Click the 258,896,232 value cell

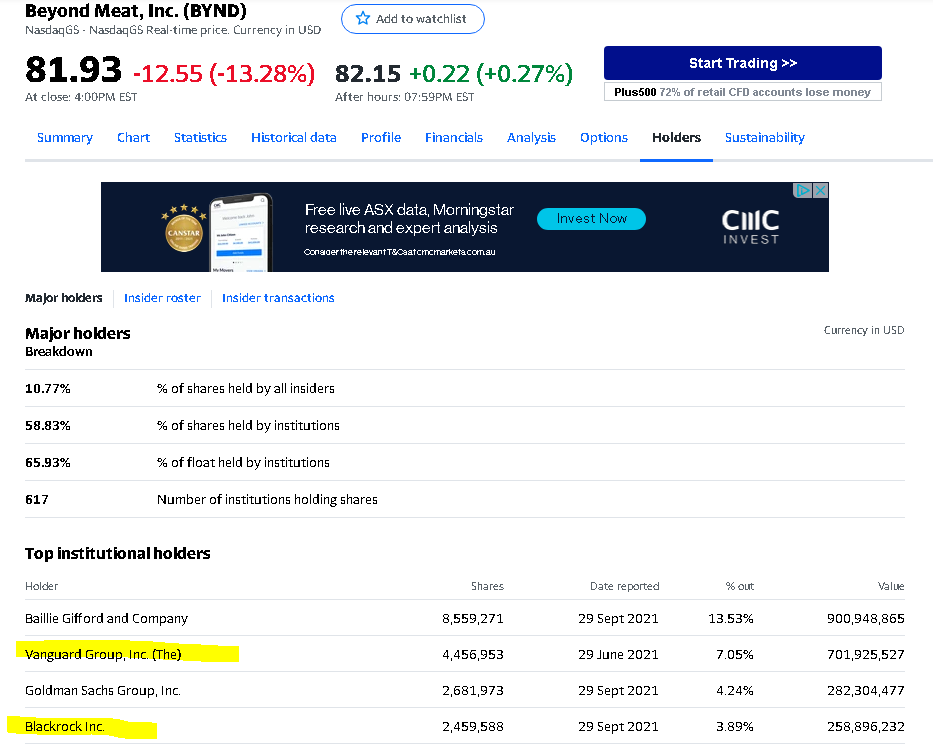coord(866,726)
